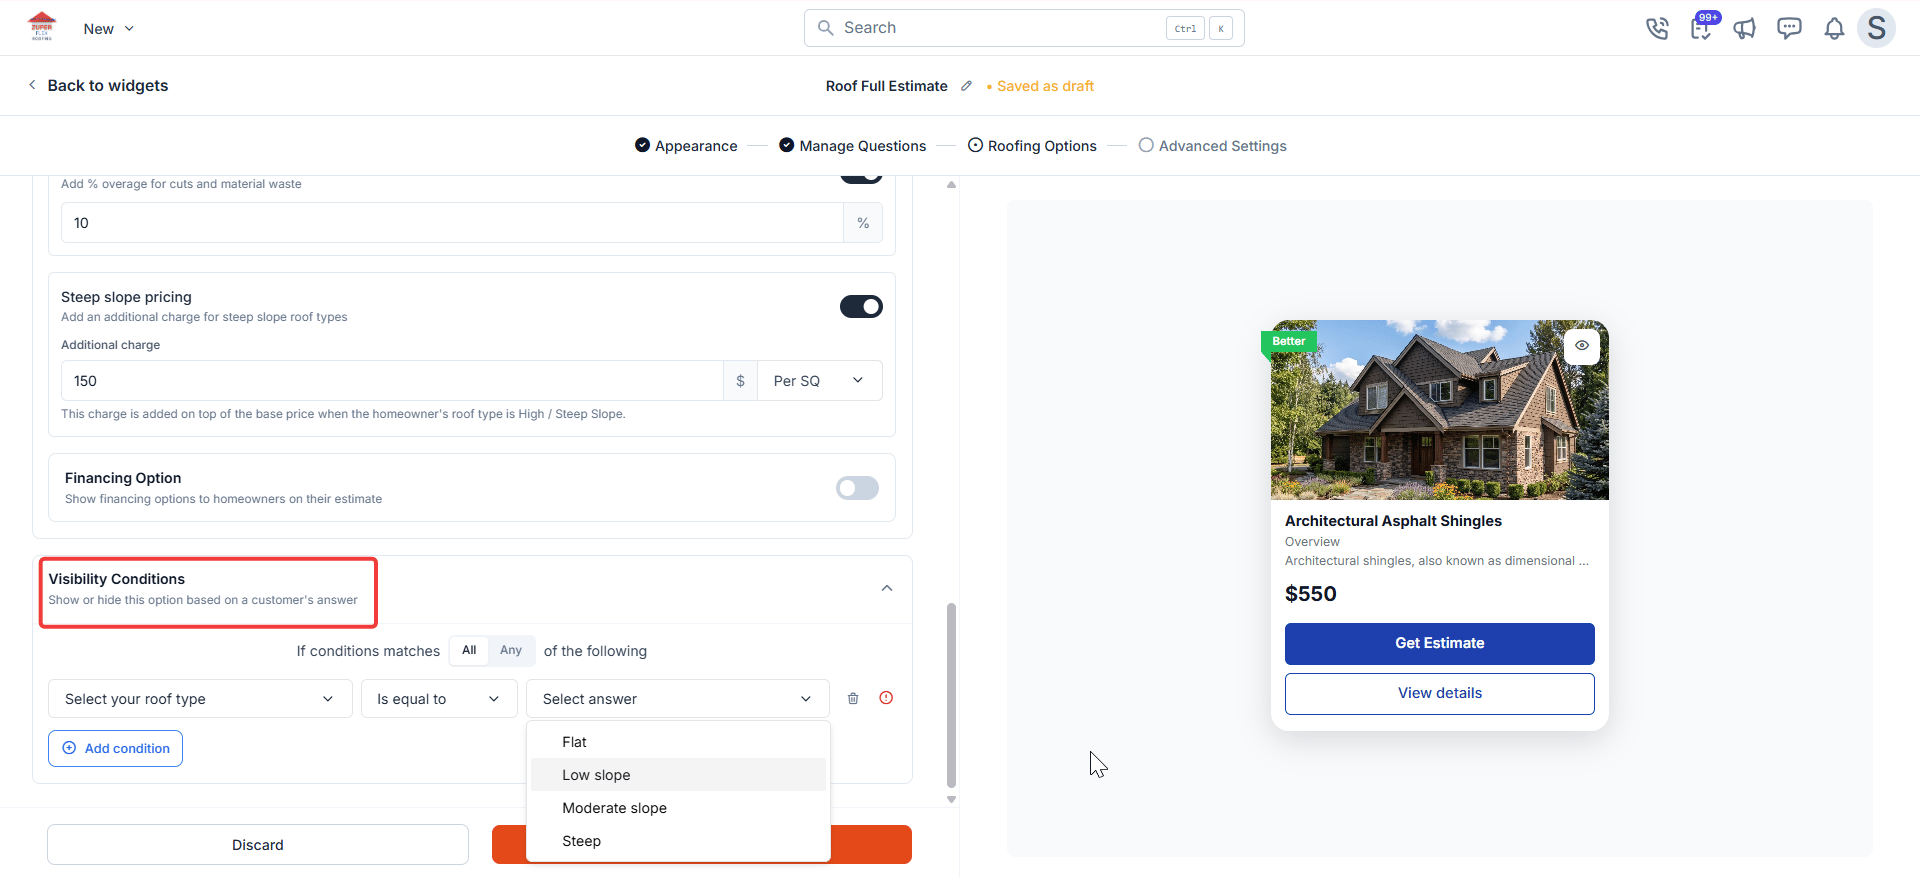Screen dimensions: 1920x878
Task: Click the Add condition button
Action: [x=115, y=748]
